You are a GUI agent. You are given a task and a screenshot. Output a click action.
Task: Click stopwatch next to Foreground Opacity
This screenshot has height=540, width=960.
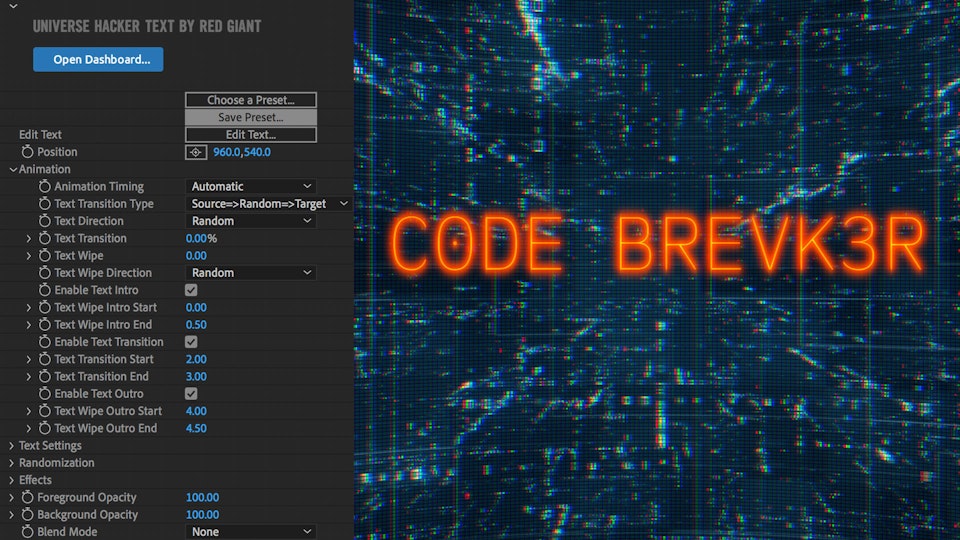pyautogui.click(x=28, y=498)
